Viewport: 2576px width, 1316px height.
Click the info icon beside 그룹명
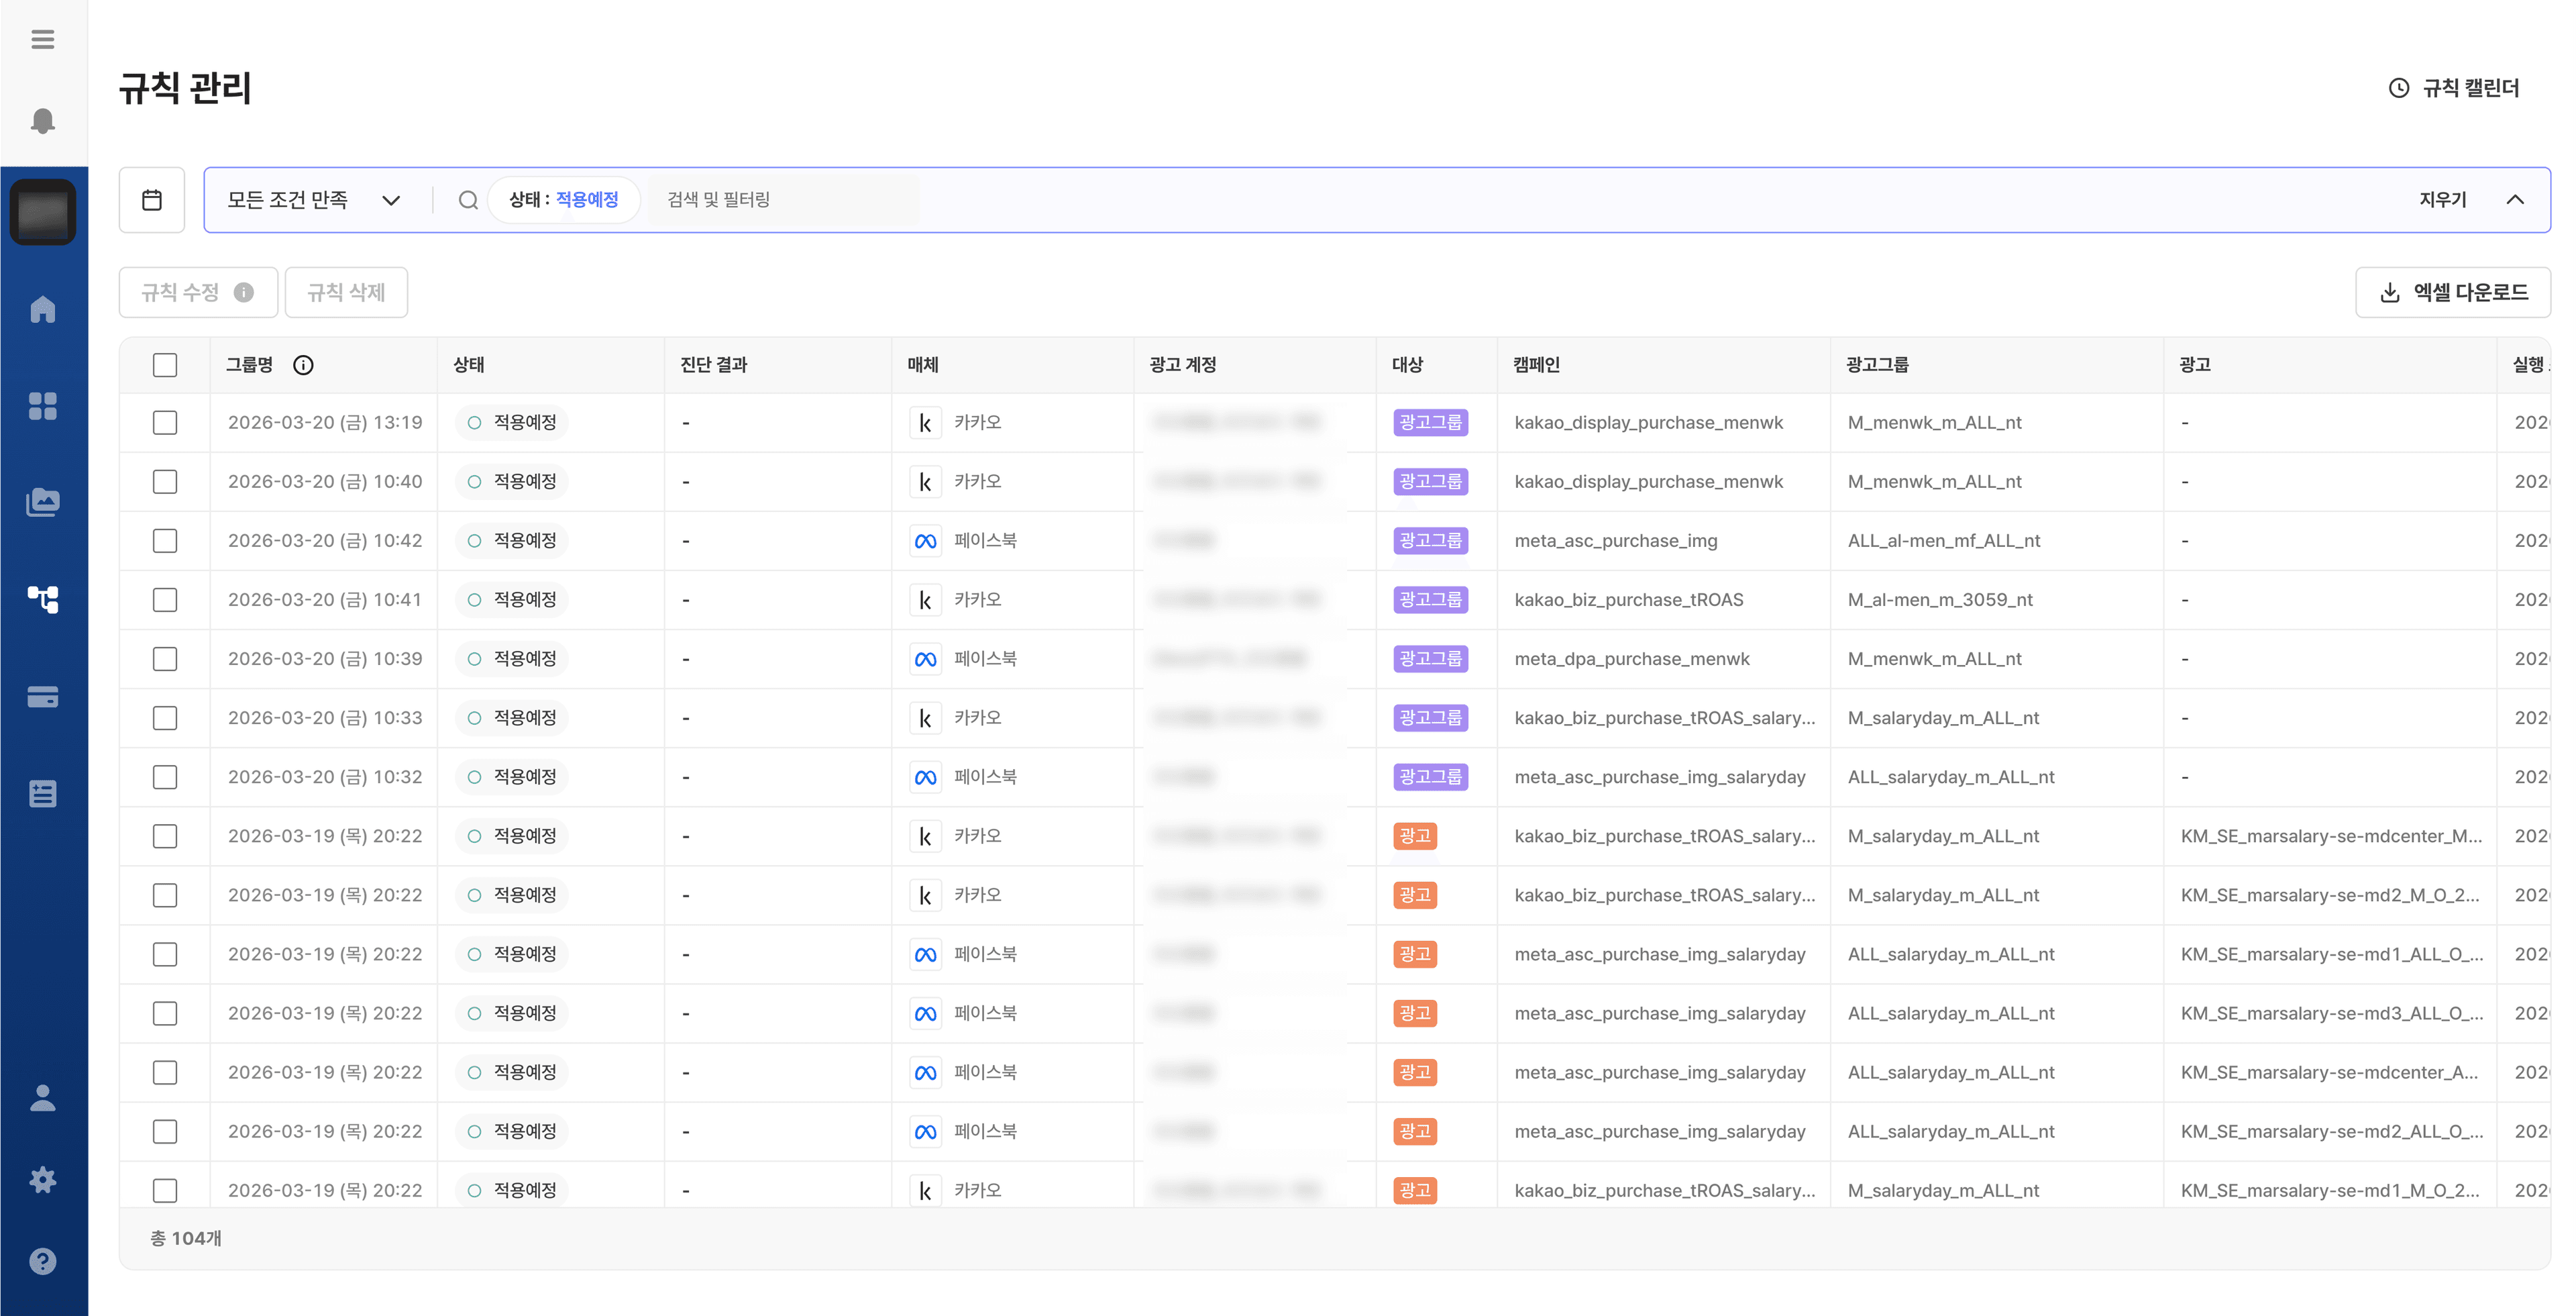point(303,365)
